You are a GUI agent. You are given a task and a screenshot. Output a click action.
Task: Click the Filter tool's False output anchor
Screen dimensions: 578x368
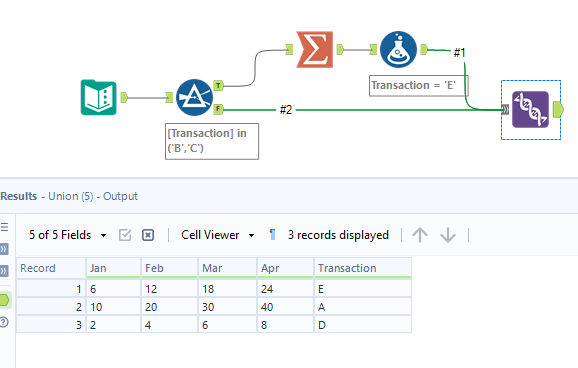click(x=218, y=109)
